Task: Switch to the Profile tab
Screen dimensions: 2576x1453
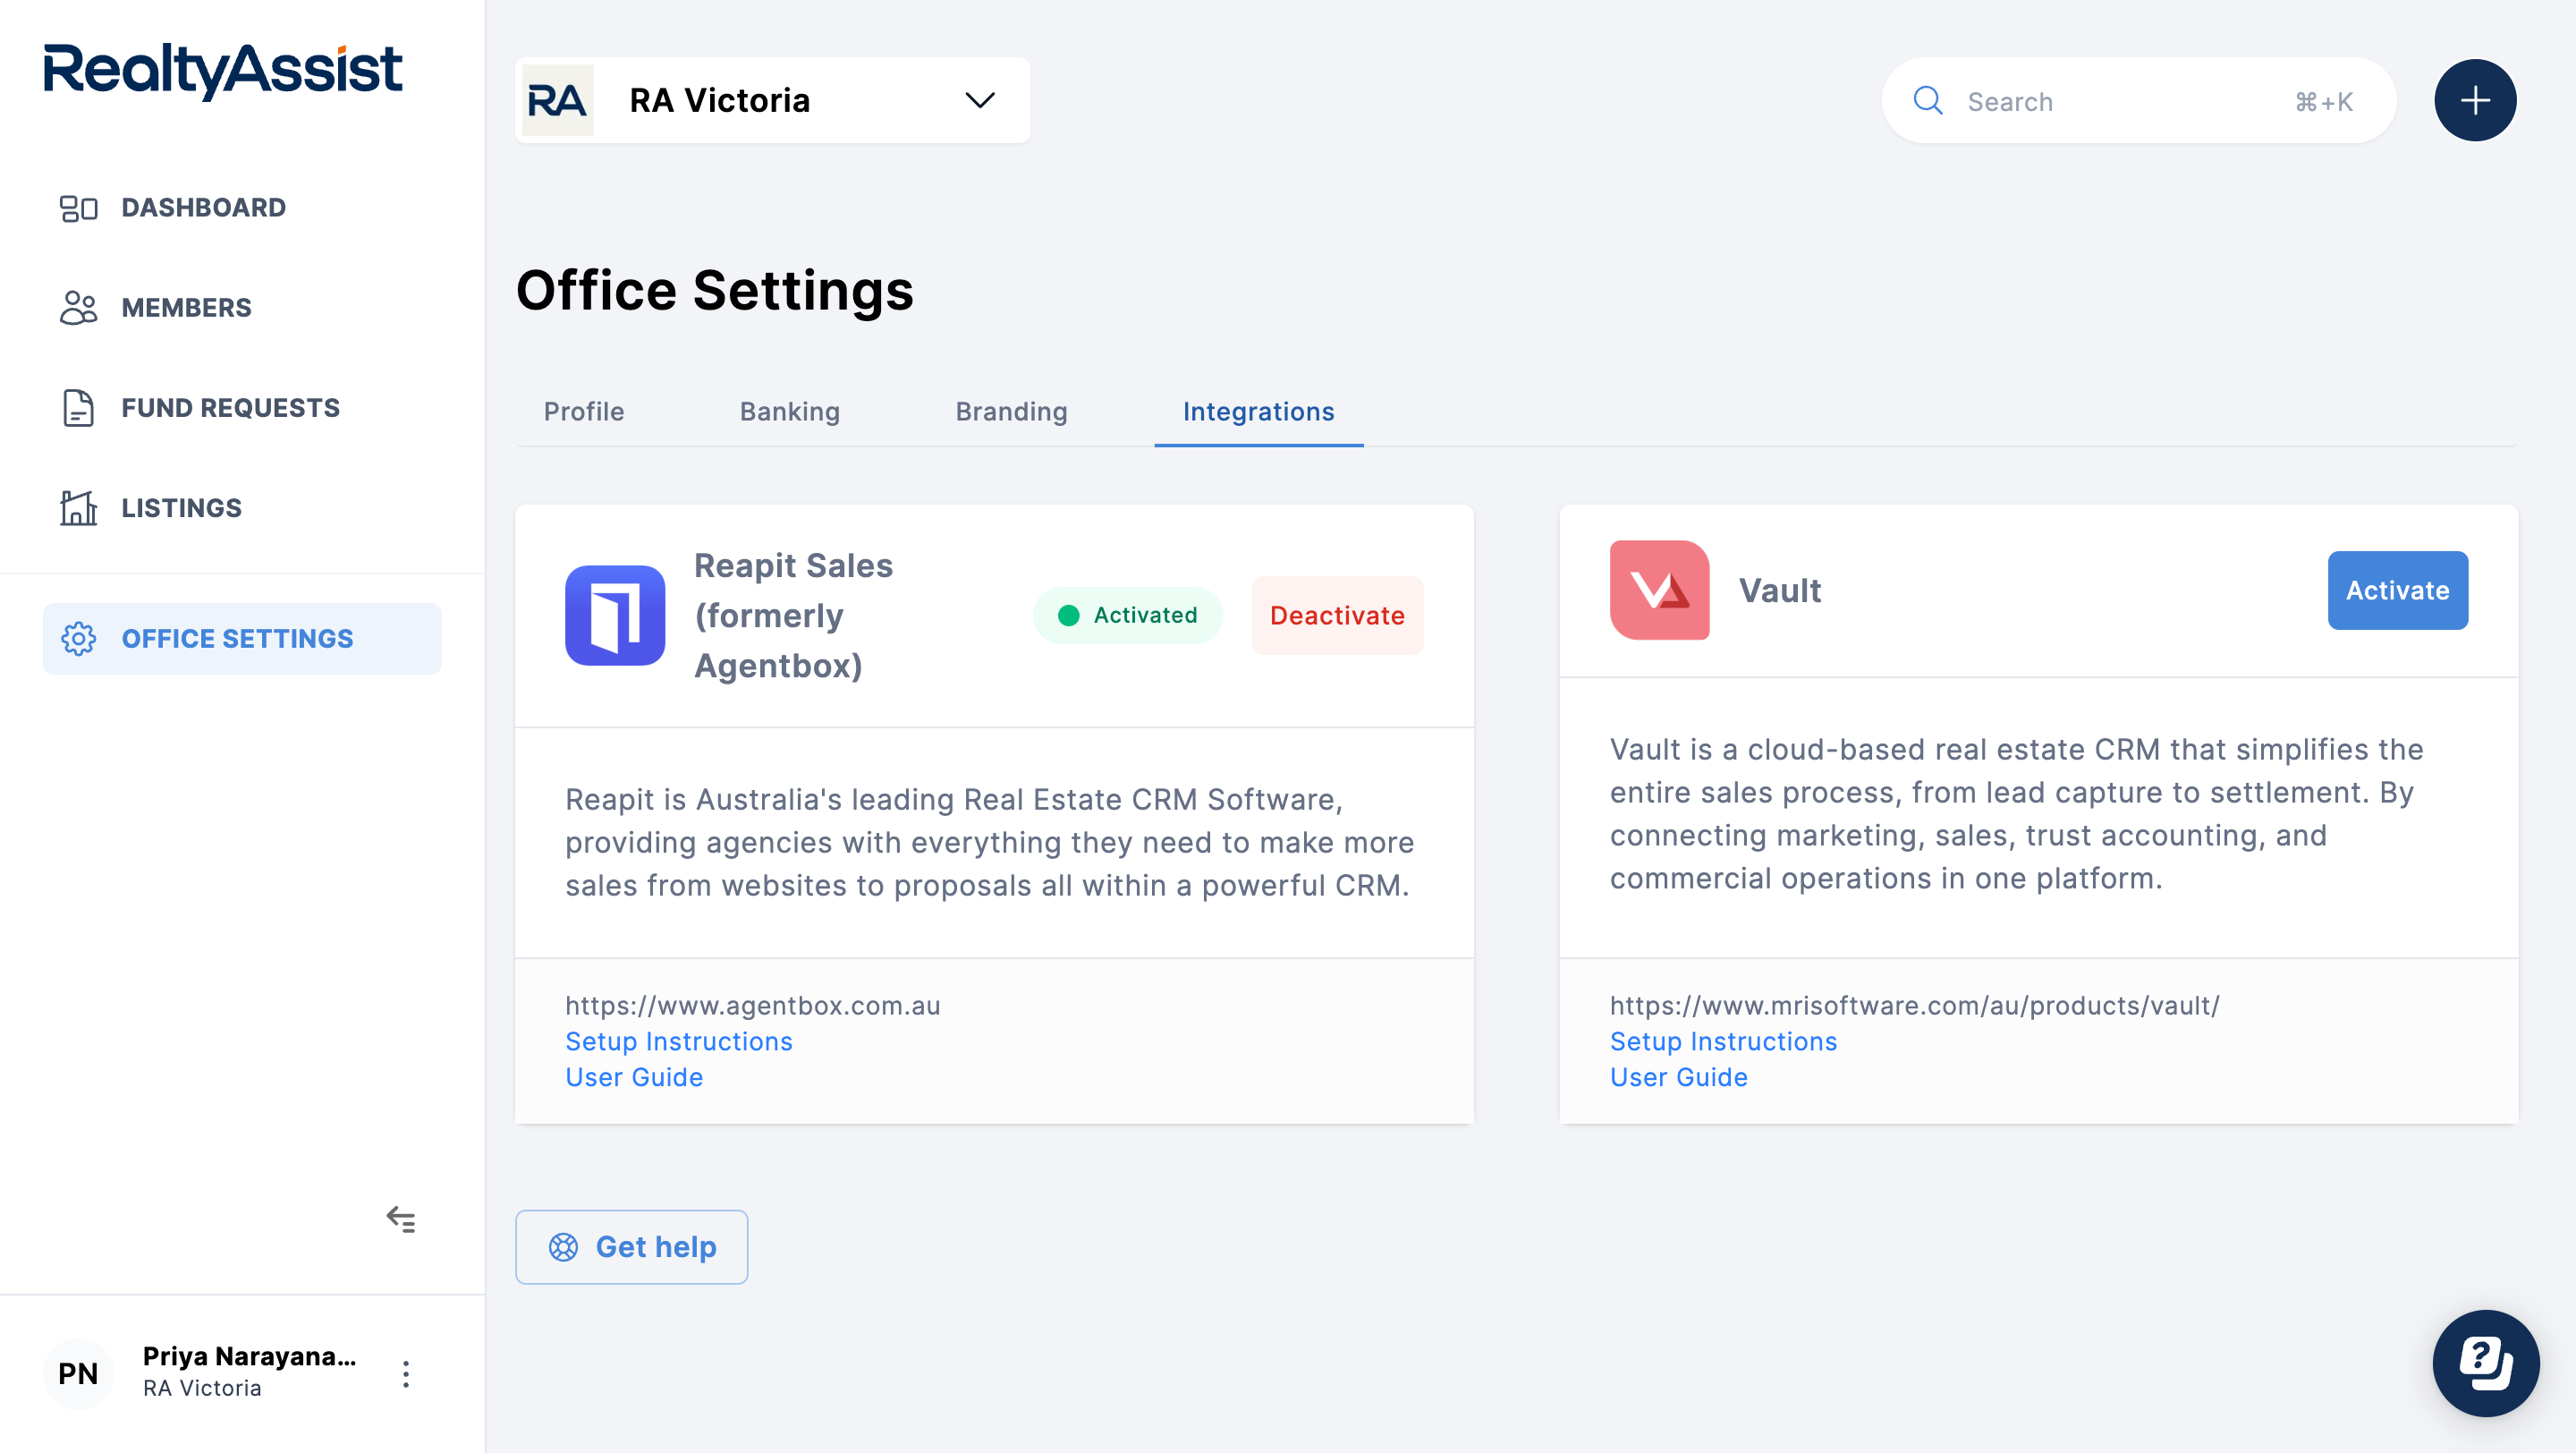Action: tap(584, 412)
